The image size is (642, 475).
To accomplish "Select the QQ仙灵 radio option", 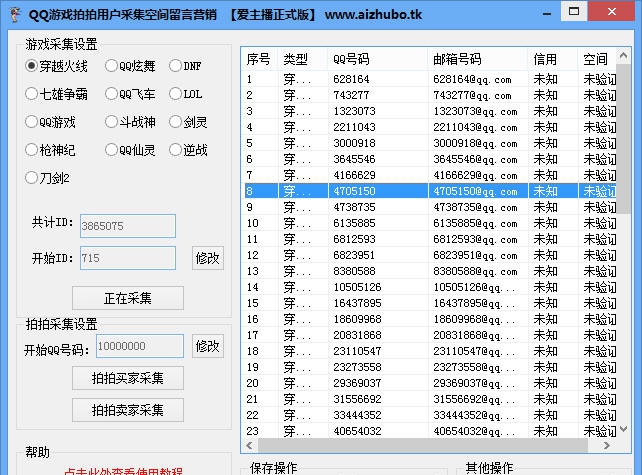I will pos(130,150).
